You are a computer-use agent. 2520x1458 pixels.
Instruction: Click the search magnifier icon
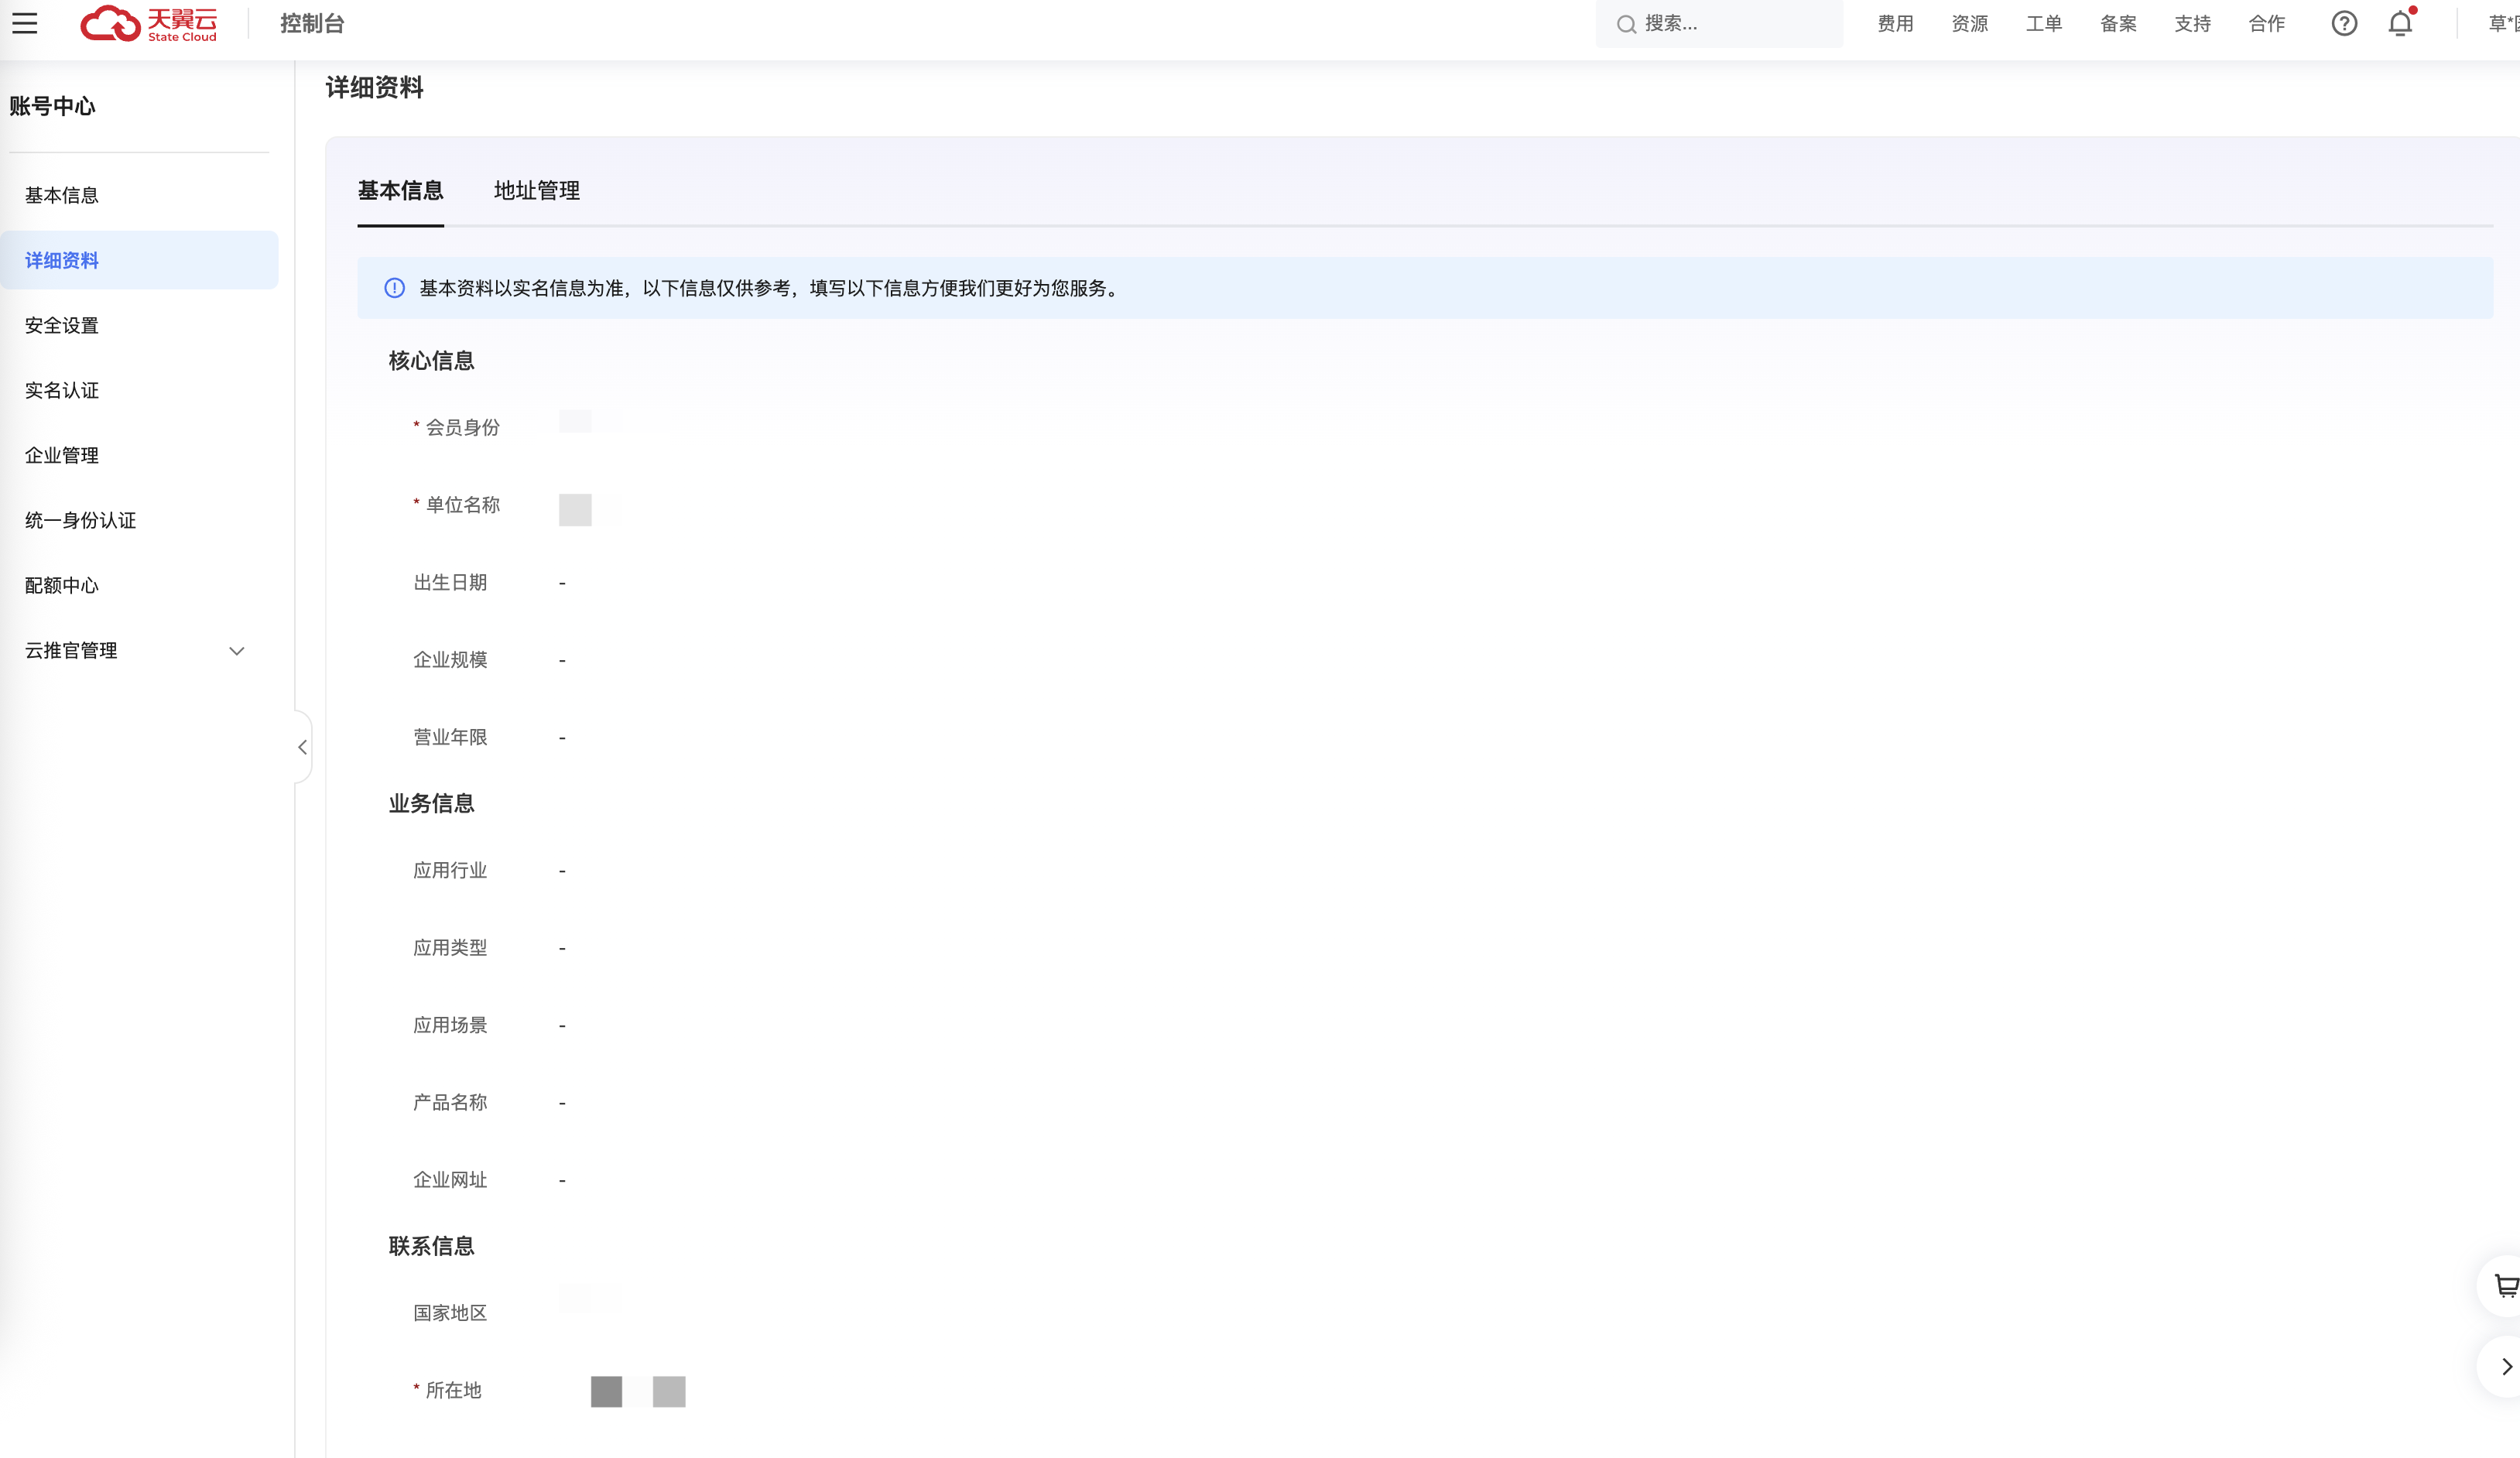(x=1626, y=24)
